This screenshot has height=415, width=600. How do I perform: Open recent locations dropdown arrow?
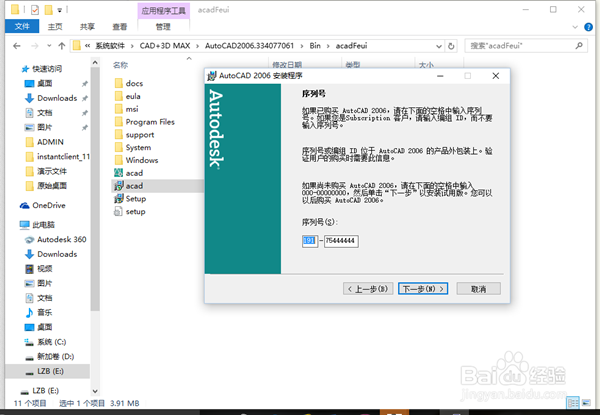click(x=49, y=46)
